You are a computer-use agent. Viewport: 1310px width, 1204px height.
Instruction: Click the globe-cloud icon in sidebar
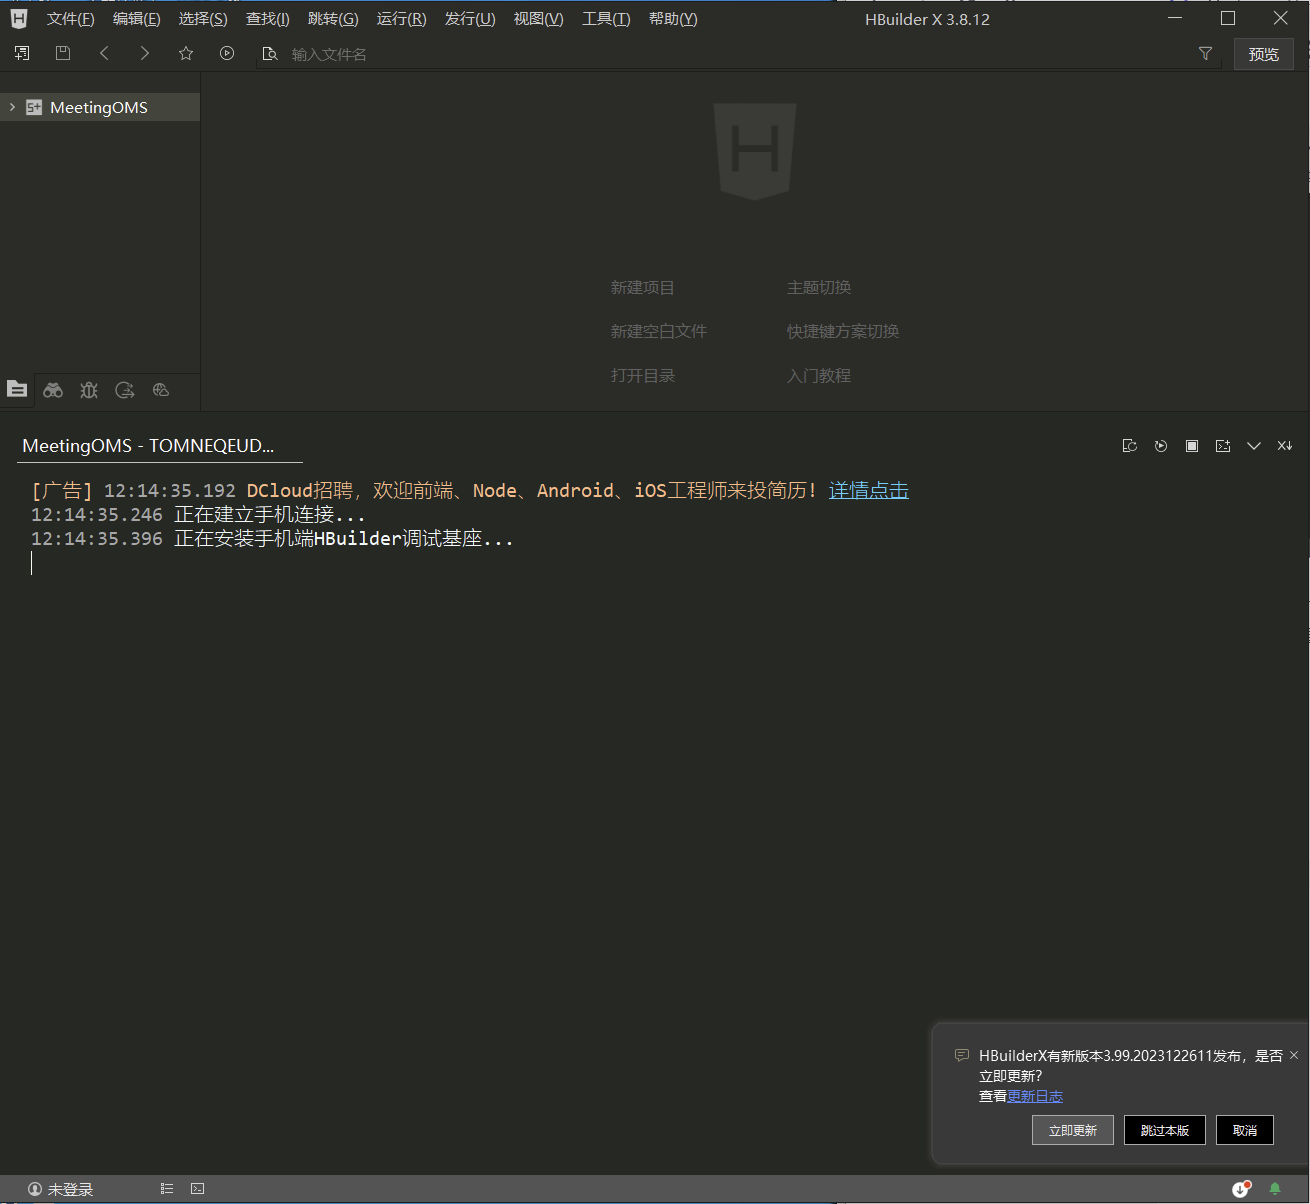161,390
